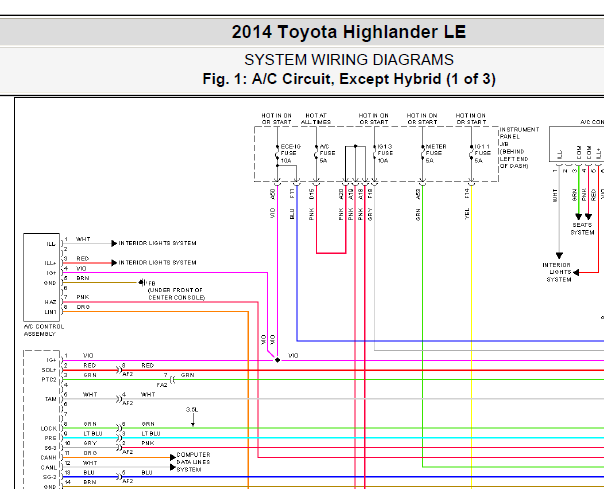Select the A20 connector pin label

(x=341, y=193)
